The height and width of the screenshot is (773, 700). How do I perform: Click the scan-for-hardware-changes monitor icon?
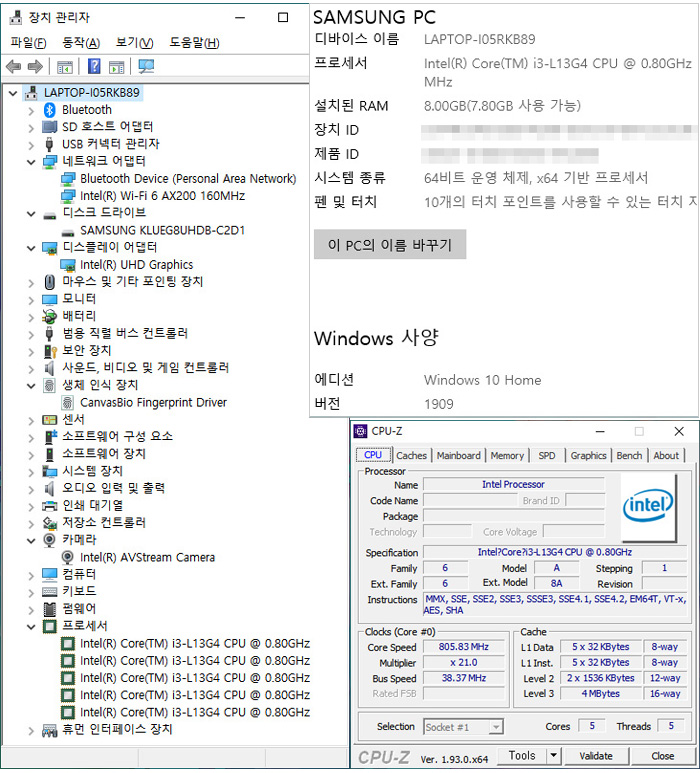[x=146, y=67]
